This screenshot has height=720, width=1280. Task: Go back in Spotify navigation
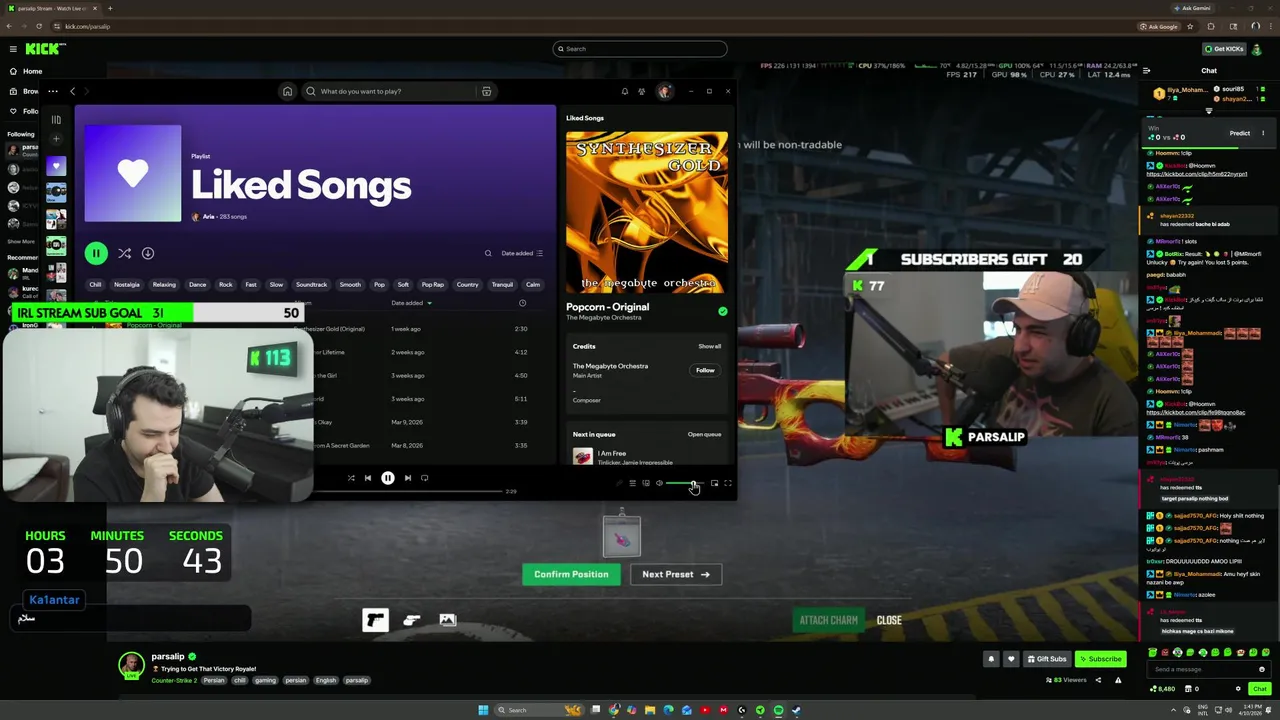(x=72, y=91)
